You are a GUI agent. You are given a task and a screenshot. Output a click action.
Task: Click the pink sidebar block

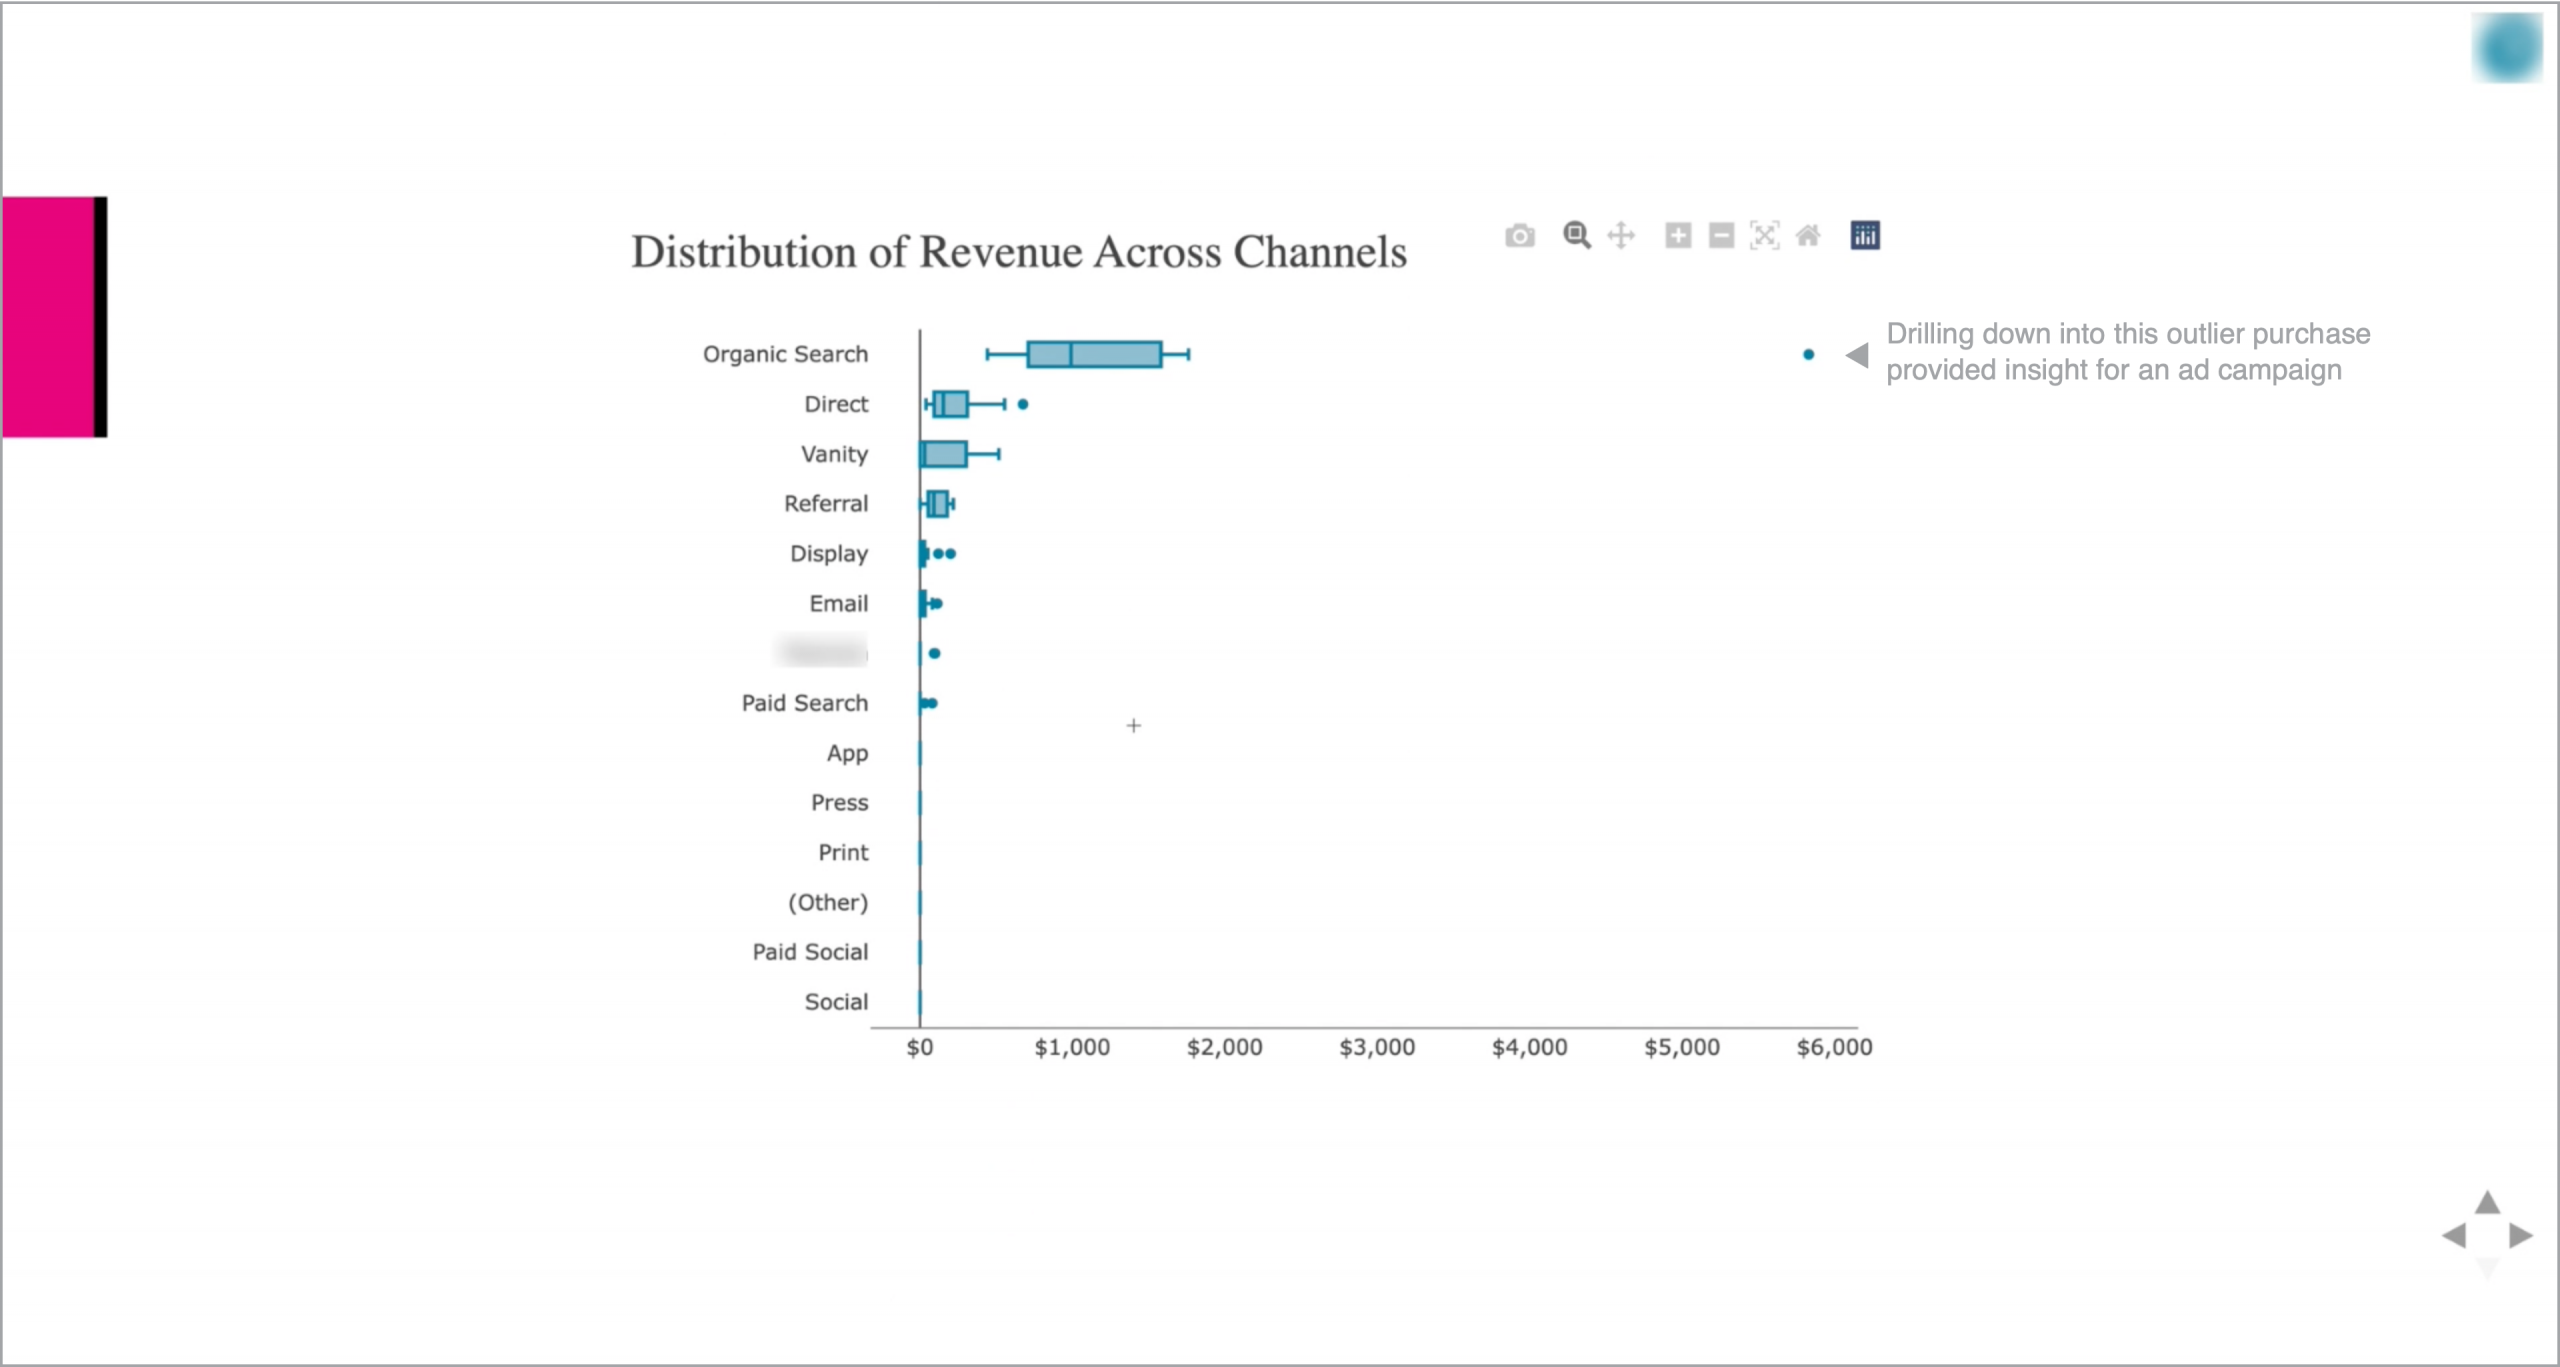coord(48,316)
